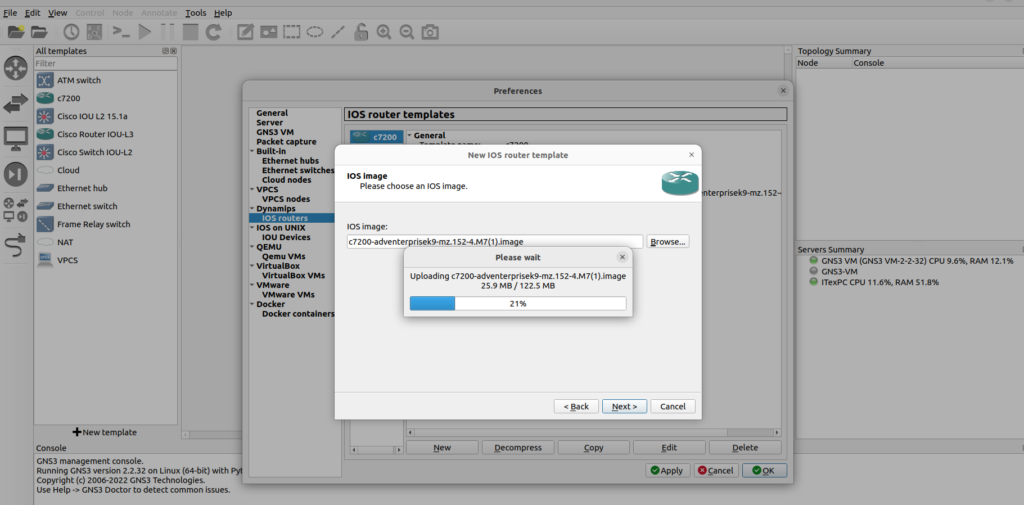Open the File menu
The image size is (1024, 505).
pos(10,13)
